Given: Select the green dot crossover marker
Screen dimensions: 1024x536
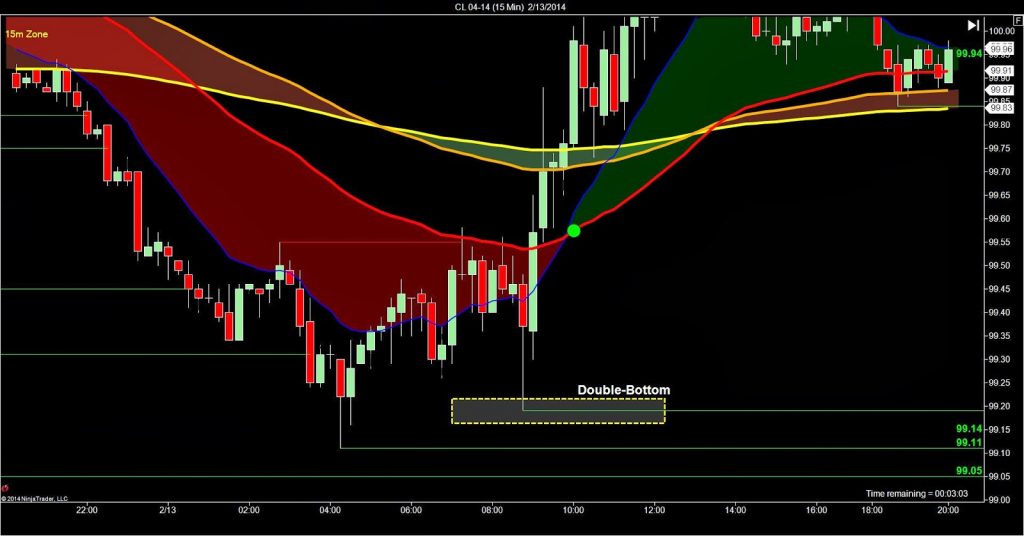Looking at the screenshot, I should pos(573,230).
